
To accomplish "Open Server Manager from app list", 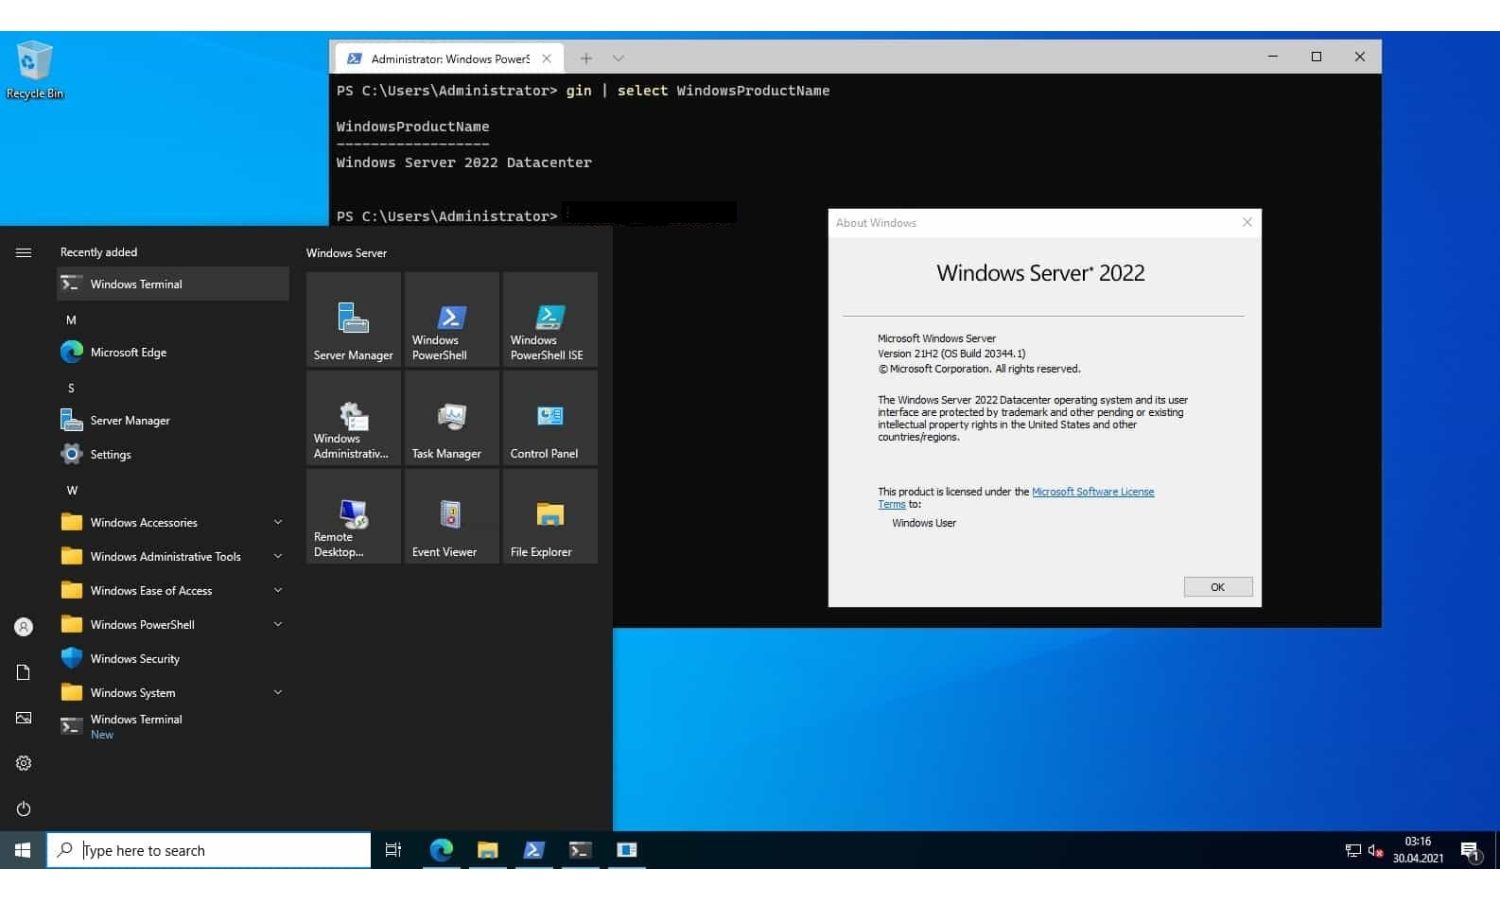I will (x=173, y=420).
